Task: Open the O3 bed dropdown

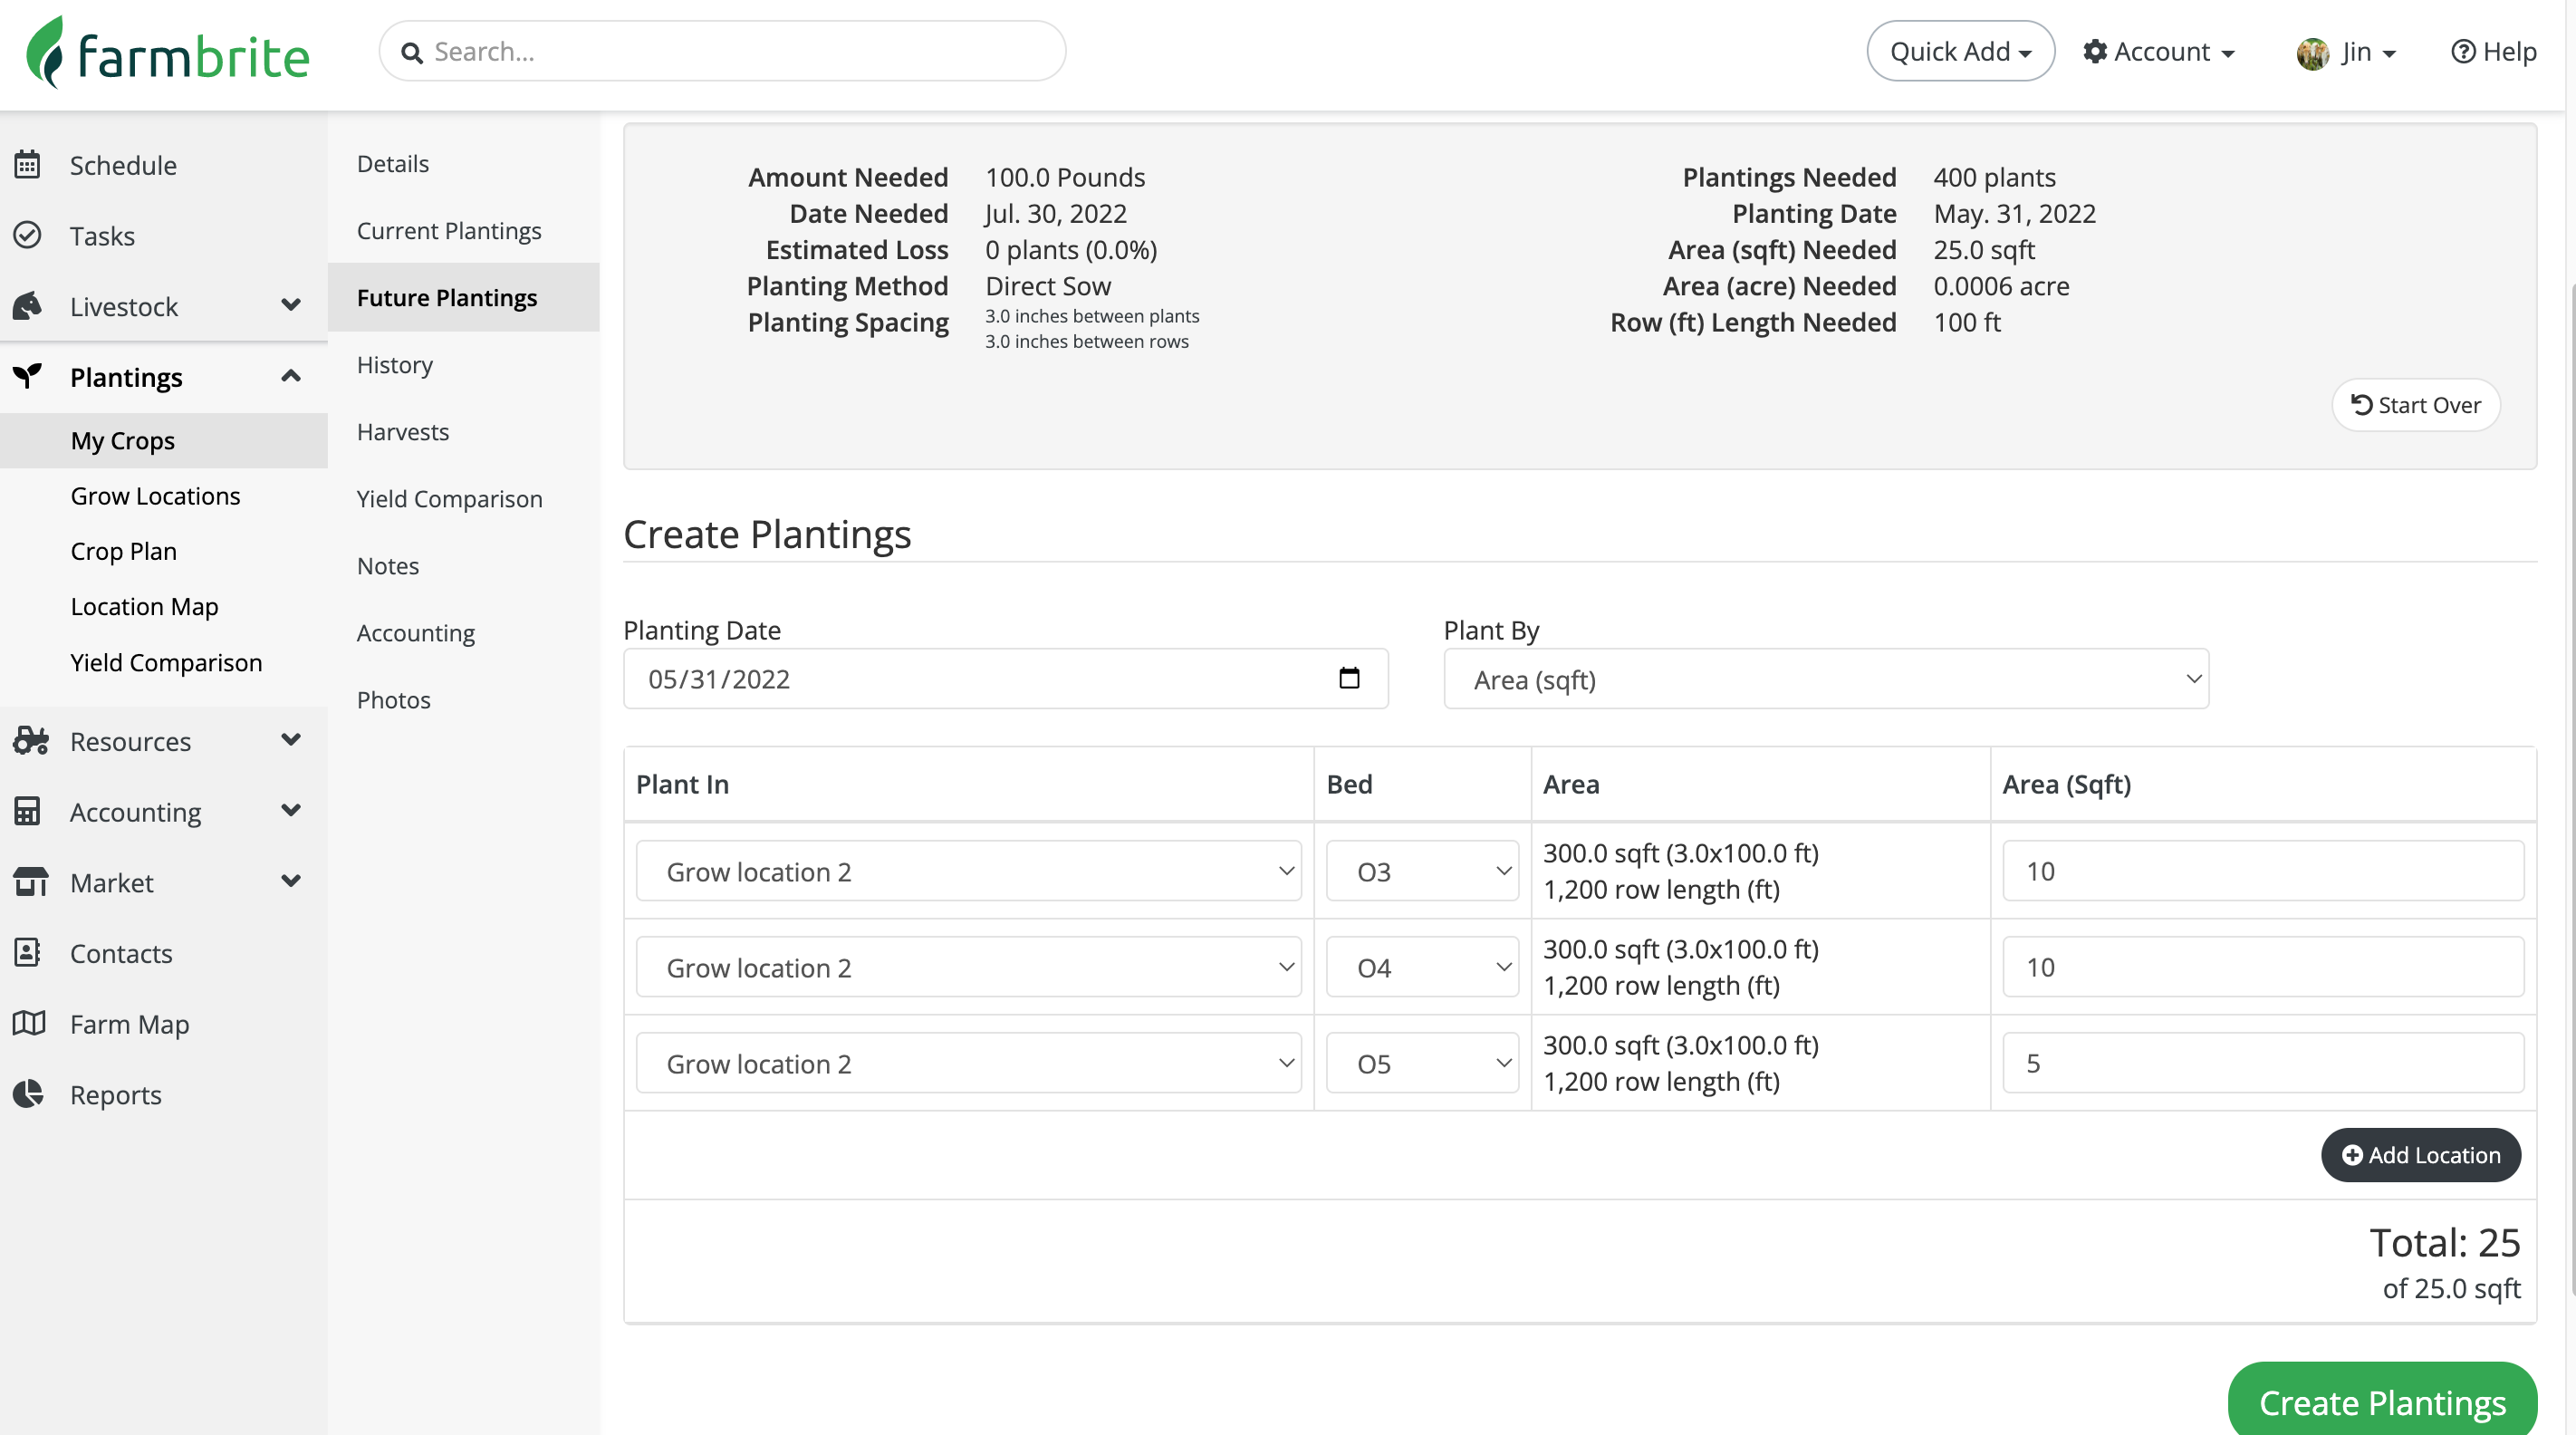Action: [x=1421, y=871]
